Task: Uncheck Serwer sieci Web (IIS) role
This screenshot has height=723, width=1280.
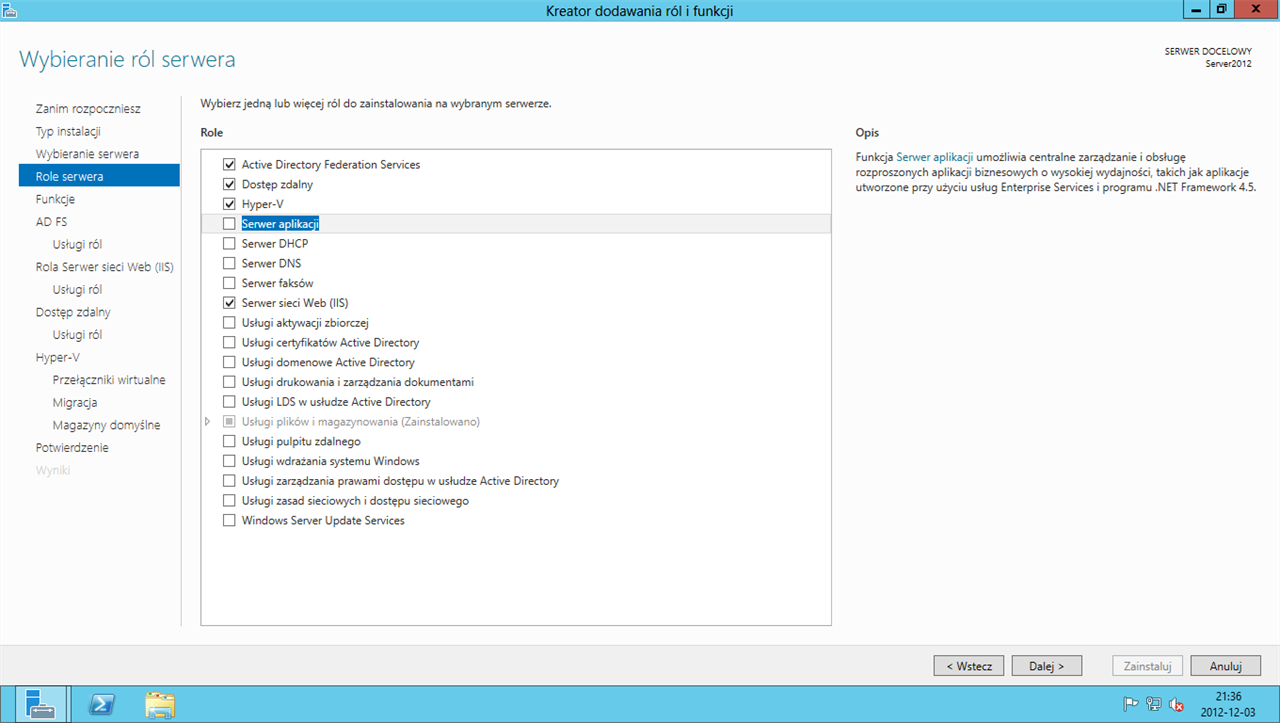Action: tap(229, 303)
